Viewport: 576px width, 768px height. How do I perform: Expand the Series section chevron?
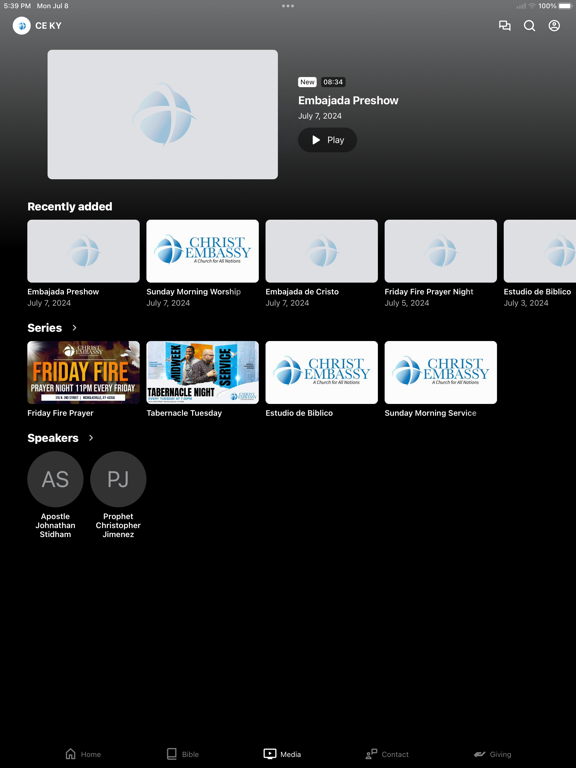(x=74, y=328)
